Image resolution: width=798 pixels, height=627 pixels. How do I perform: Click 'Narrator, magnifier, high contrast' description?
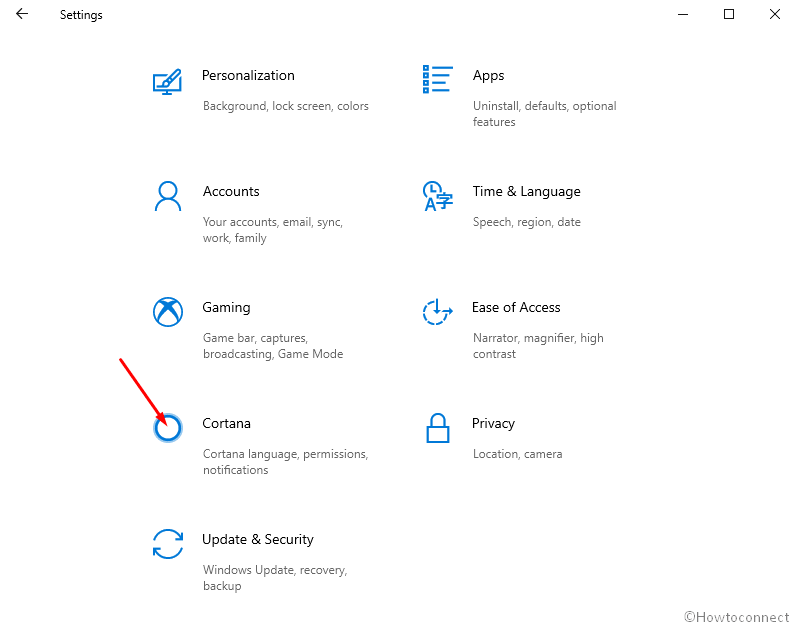pos(538,346)
